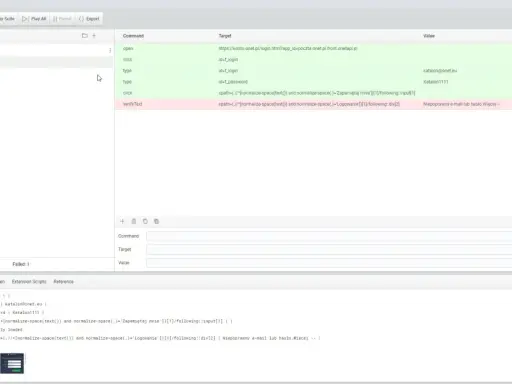Focus the Value input field

pos(329,263)
